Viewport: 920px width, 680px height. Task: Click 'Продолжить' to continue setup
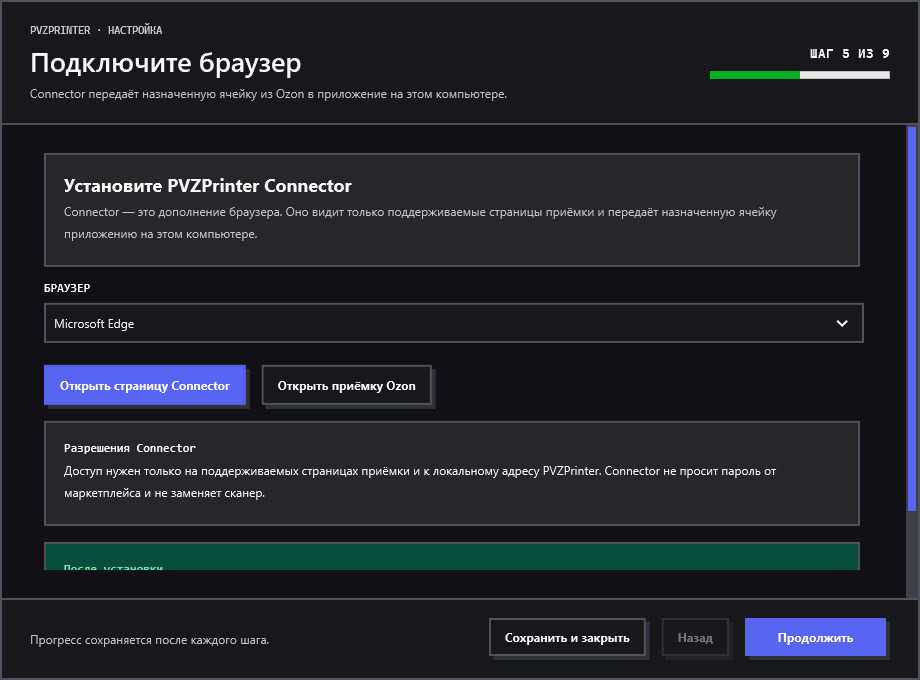point(815,637)
